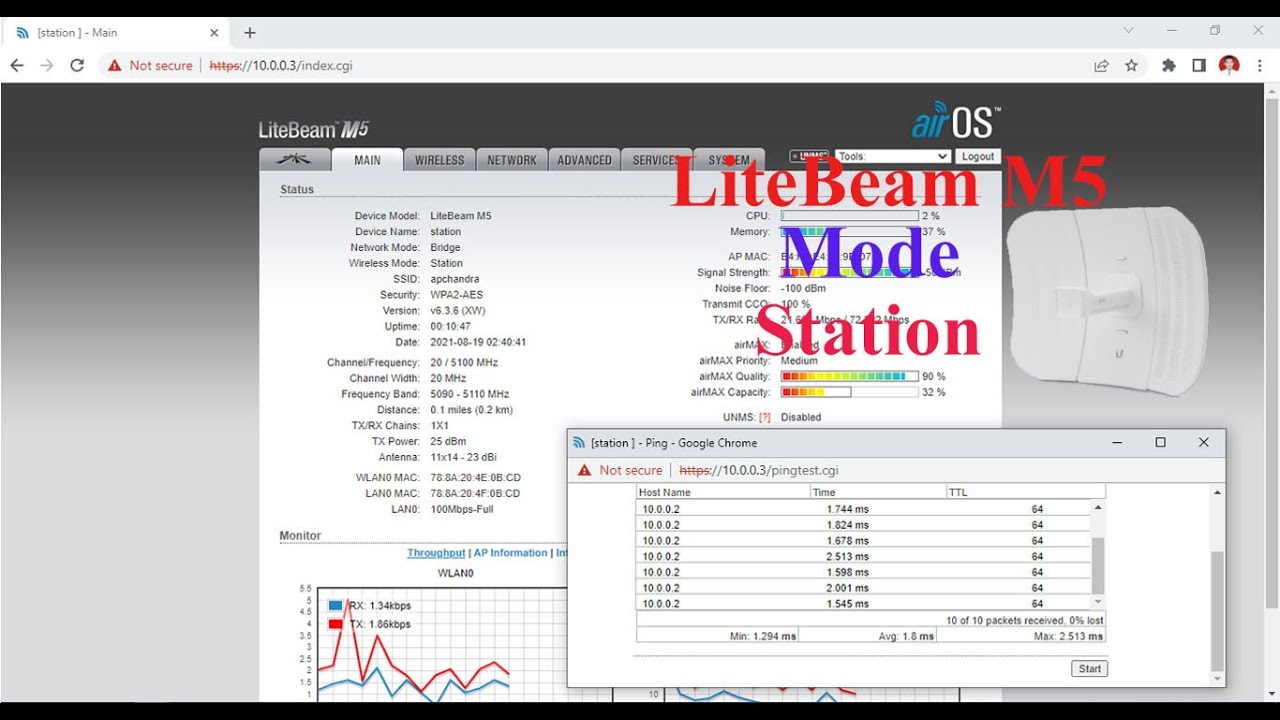Click the UNMS help [?] link
This screenshot has height=720, width=1280.
point(765,418)
